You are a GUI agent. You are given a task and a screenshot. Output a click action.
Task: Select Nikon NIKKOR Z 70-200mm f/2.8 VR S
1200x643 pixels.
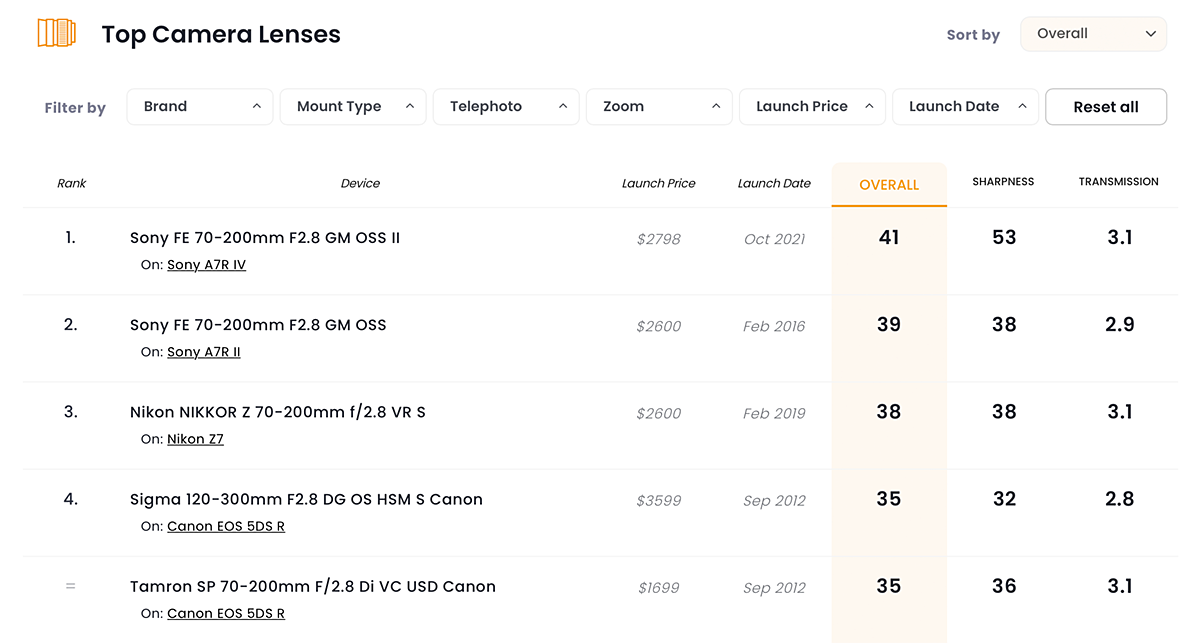277,412
